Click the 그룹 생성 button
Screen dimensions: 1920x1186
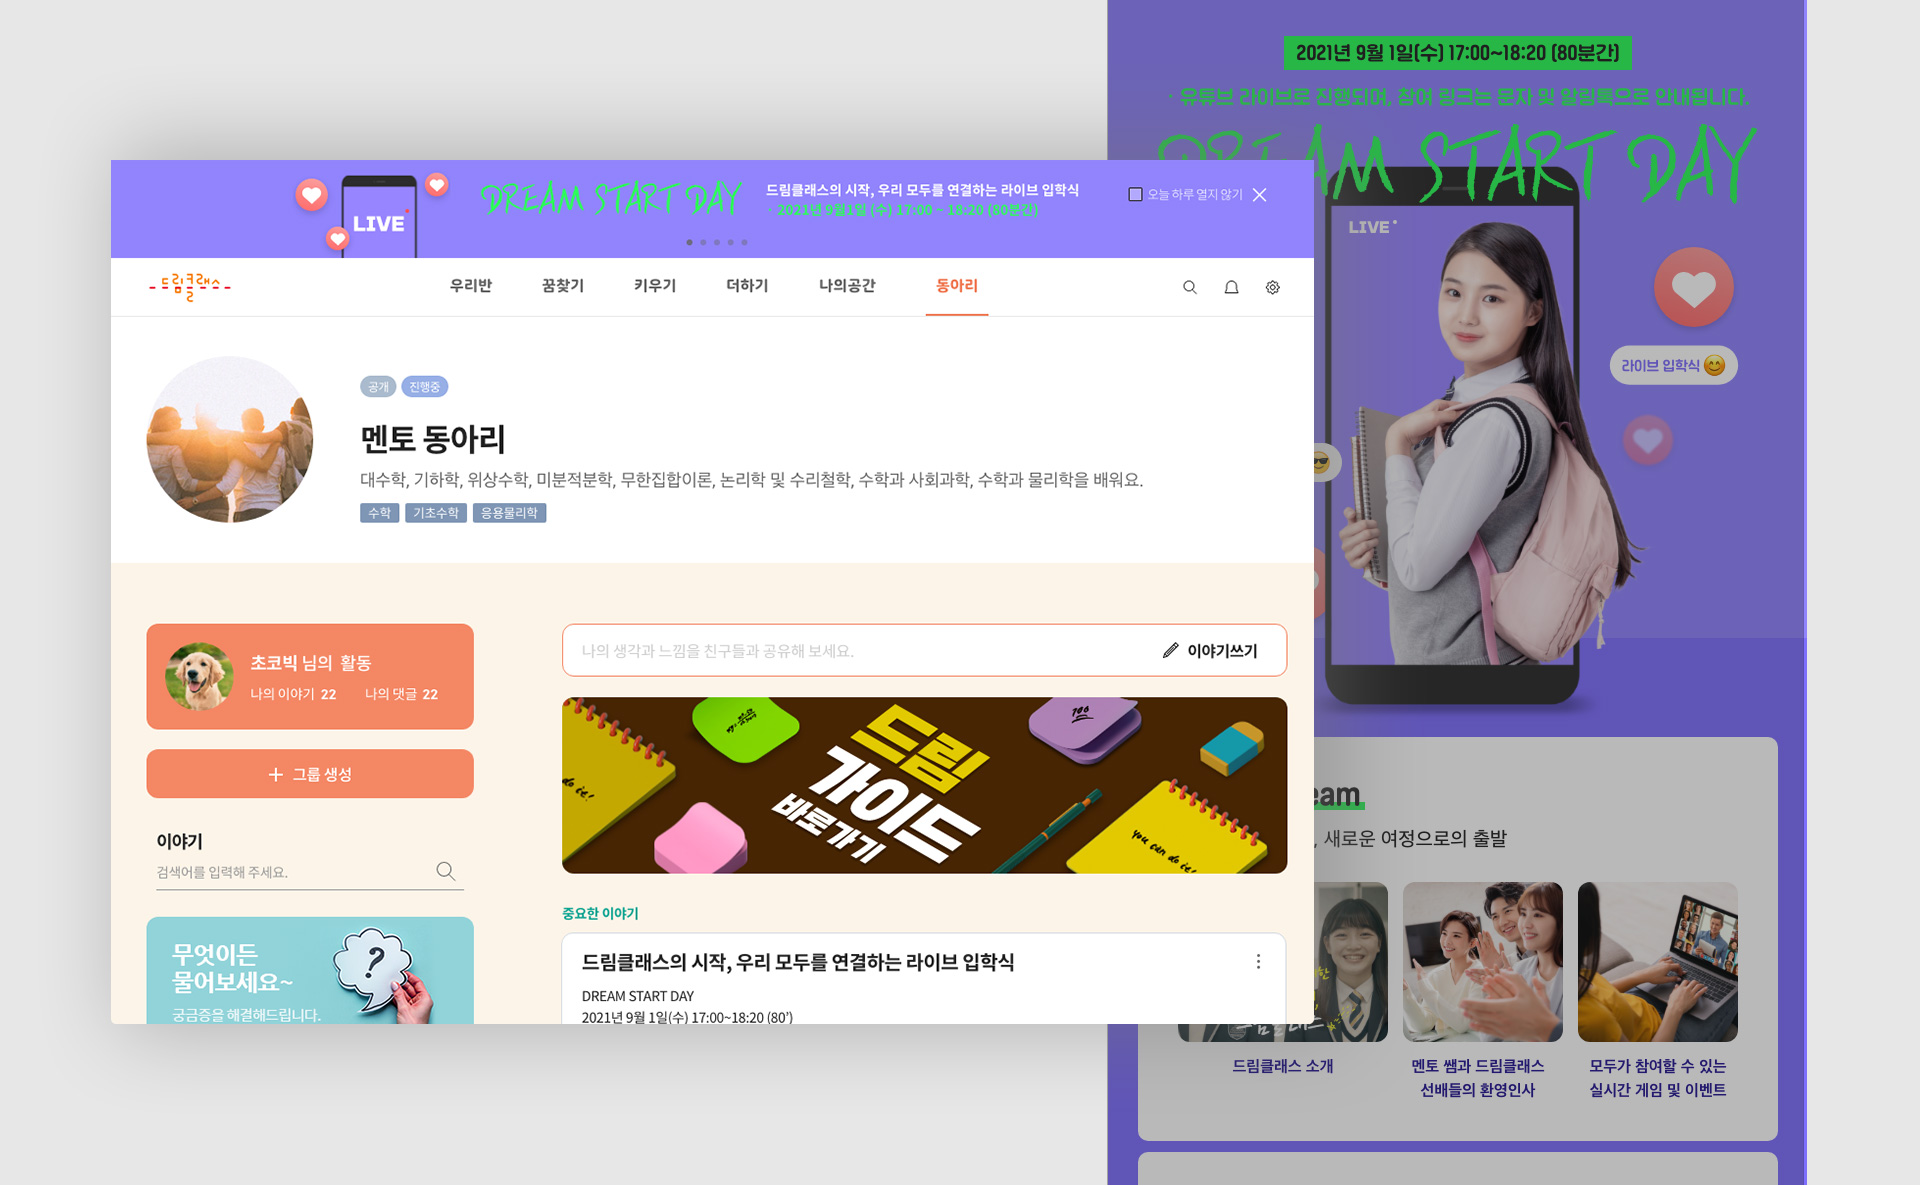pyautogui.click(x=310, y=774)
